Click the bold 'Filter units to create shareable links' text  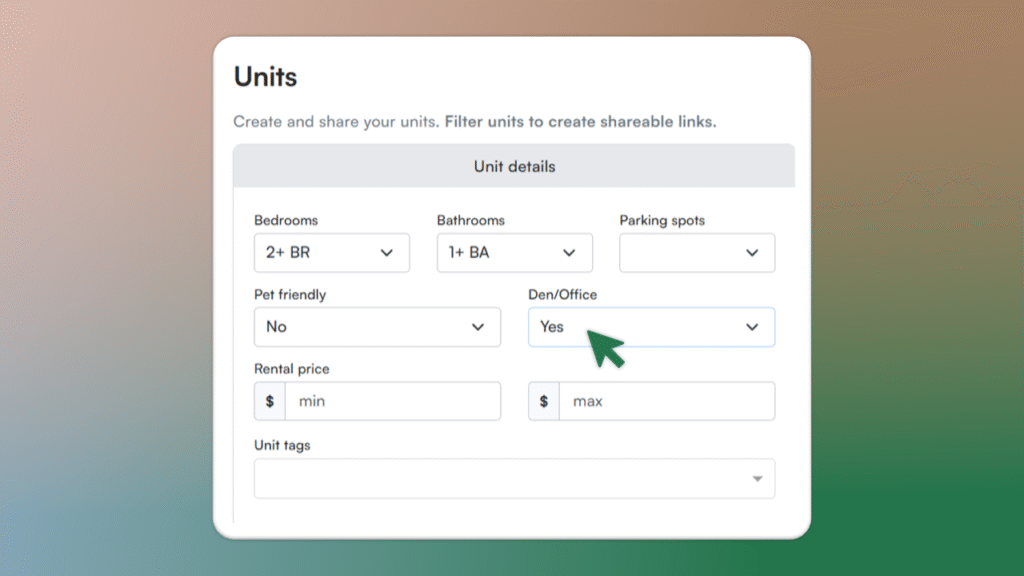click(x=580, y=122)
